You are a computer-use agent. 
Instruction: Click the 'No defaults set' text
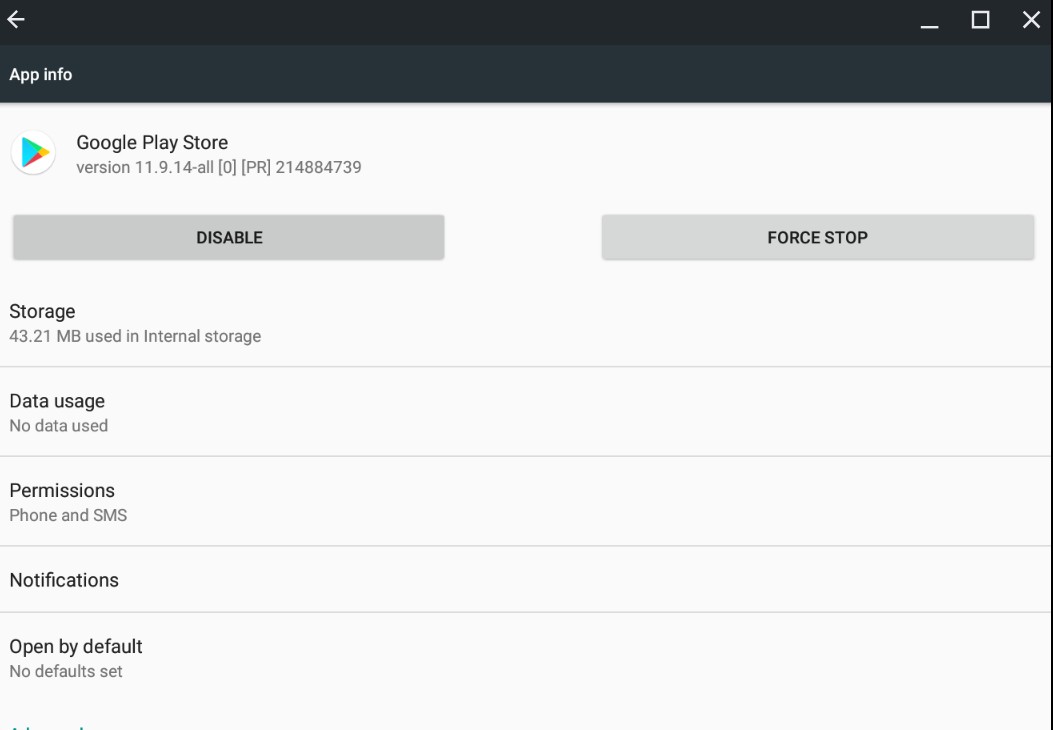tap(66, 672)
